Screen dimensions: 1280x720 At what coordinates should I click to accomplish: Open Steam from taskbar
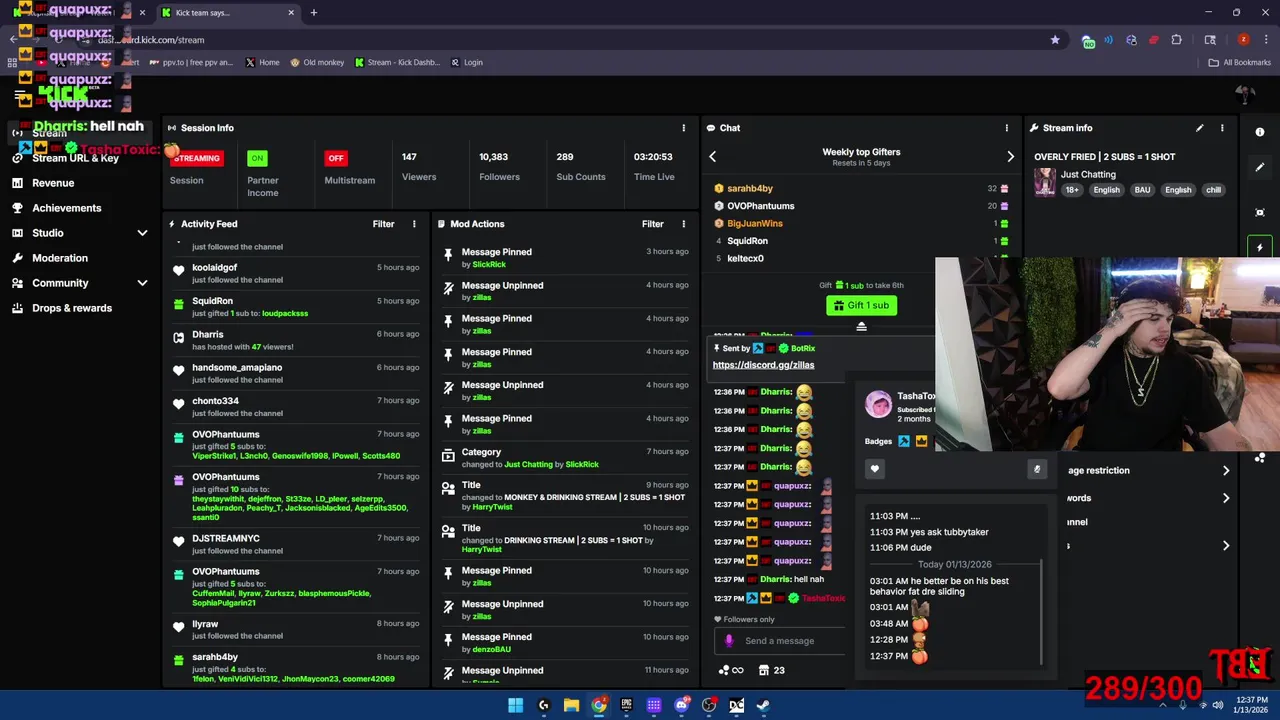pyautogui.click(x=762, y=705)
